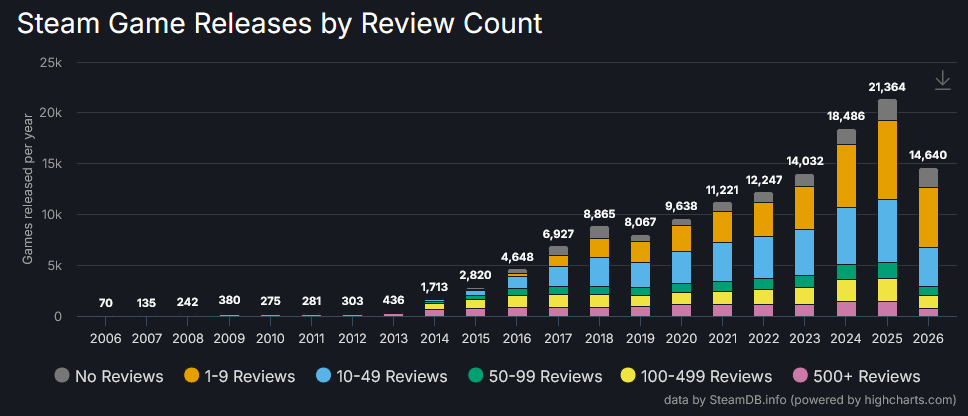Click the 9,638 total label above 2020
The image size is (968, 416).
click(681, 206)
